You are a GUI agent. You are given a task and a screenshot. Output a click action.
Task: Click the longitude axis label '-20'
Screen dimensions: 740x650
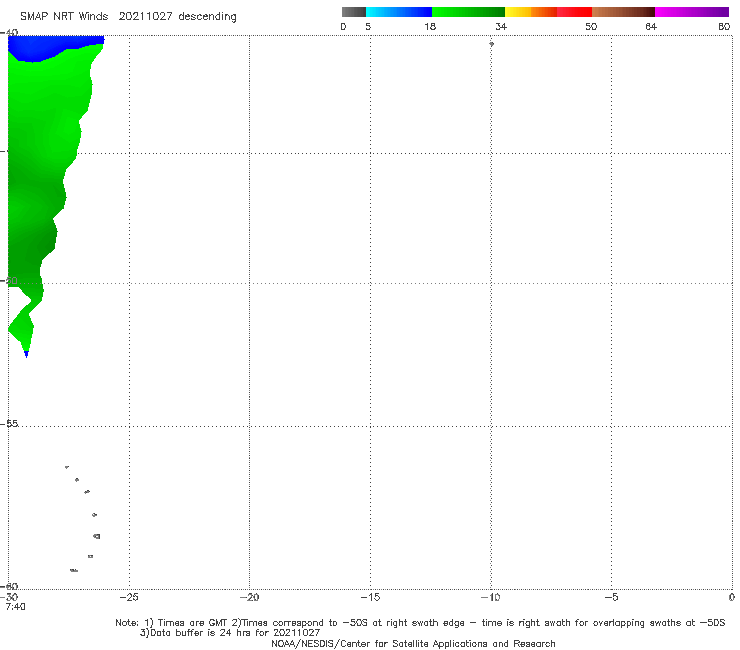(x=249, y=598)
